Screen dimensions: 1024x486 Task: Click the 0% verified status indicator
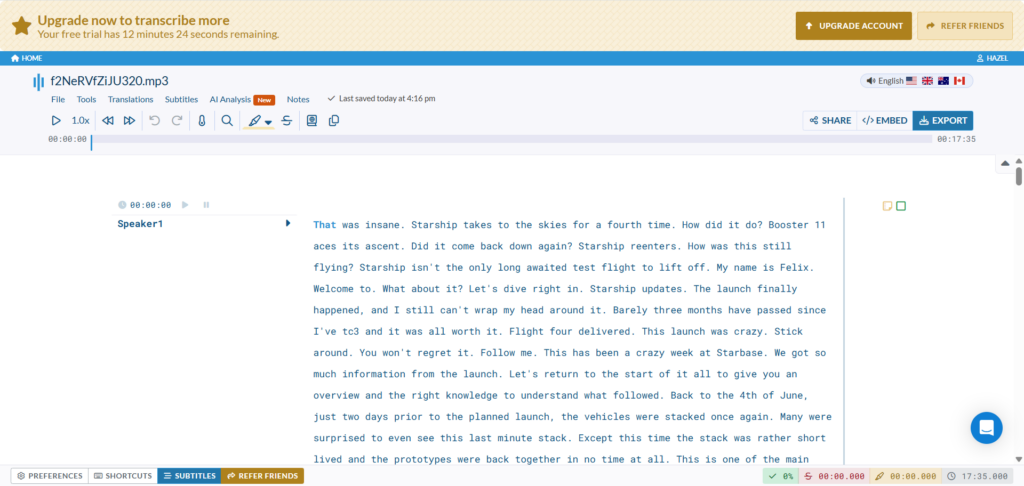(781, 477)
